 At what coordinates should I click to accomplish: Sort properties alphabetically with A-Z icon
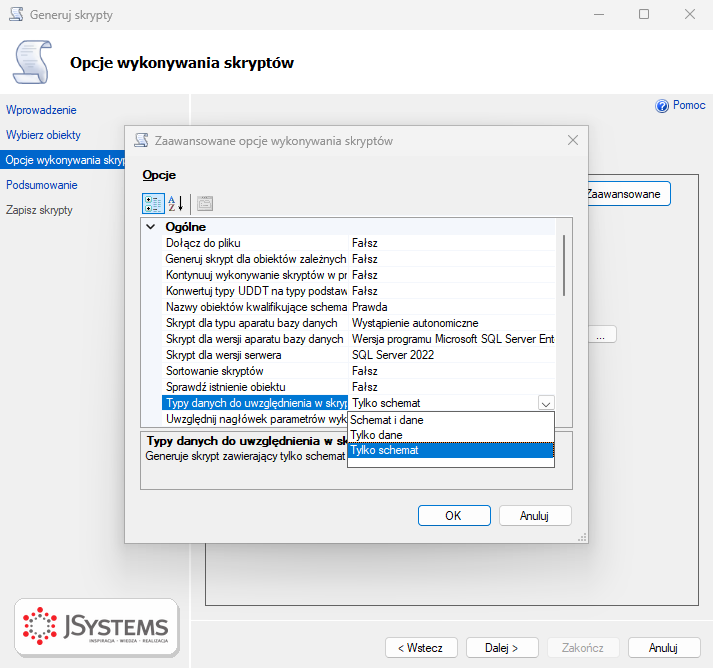(176, 203)
